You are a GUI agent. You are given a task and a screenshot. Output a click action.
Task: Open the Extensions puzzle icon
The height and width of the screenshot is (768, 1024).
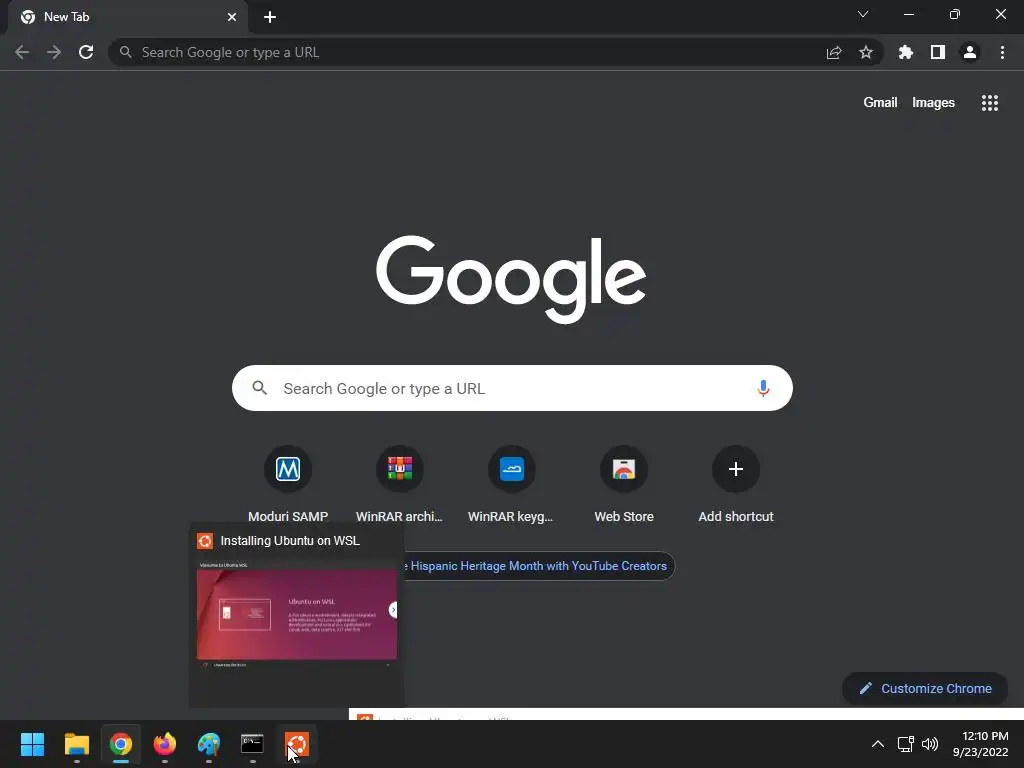point(906,52)
